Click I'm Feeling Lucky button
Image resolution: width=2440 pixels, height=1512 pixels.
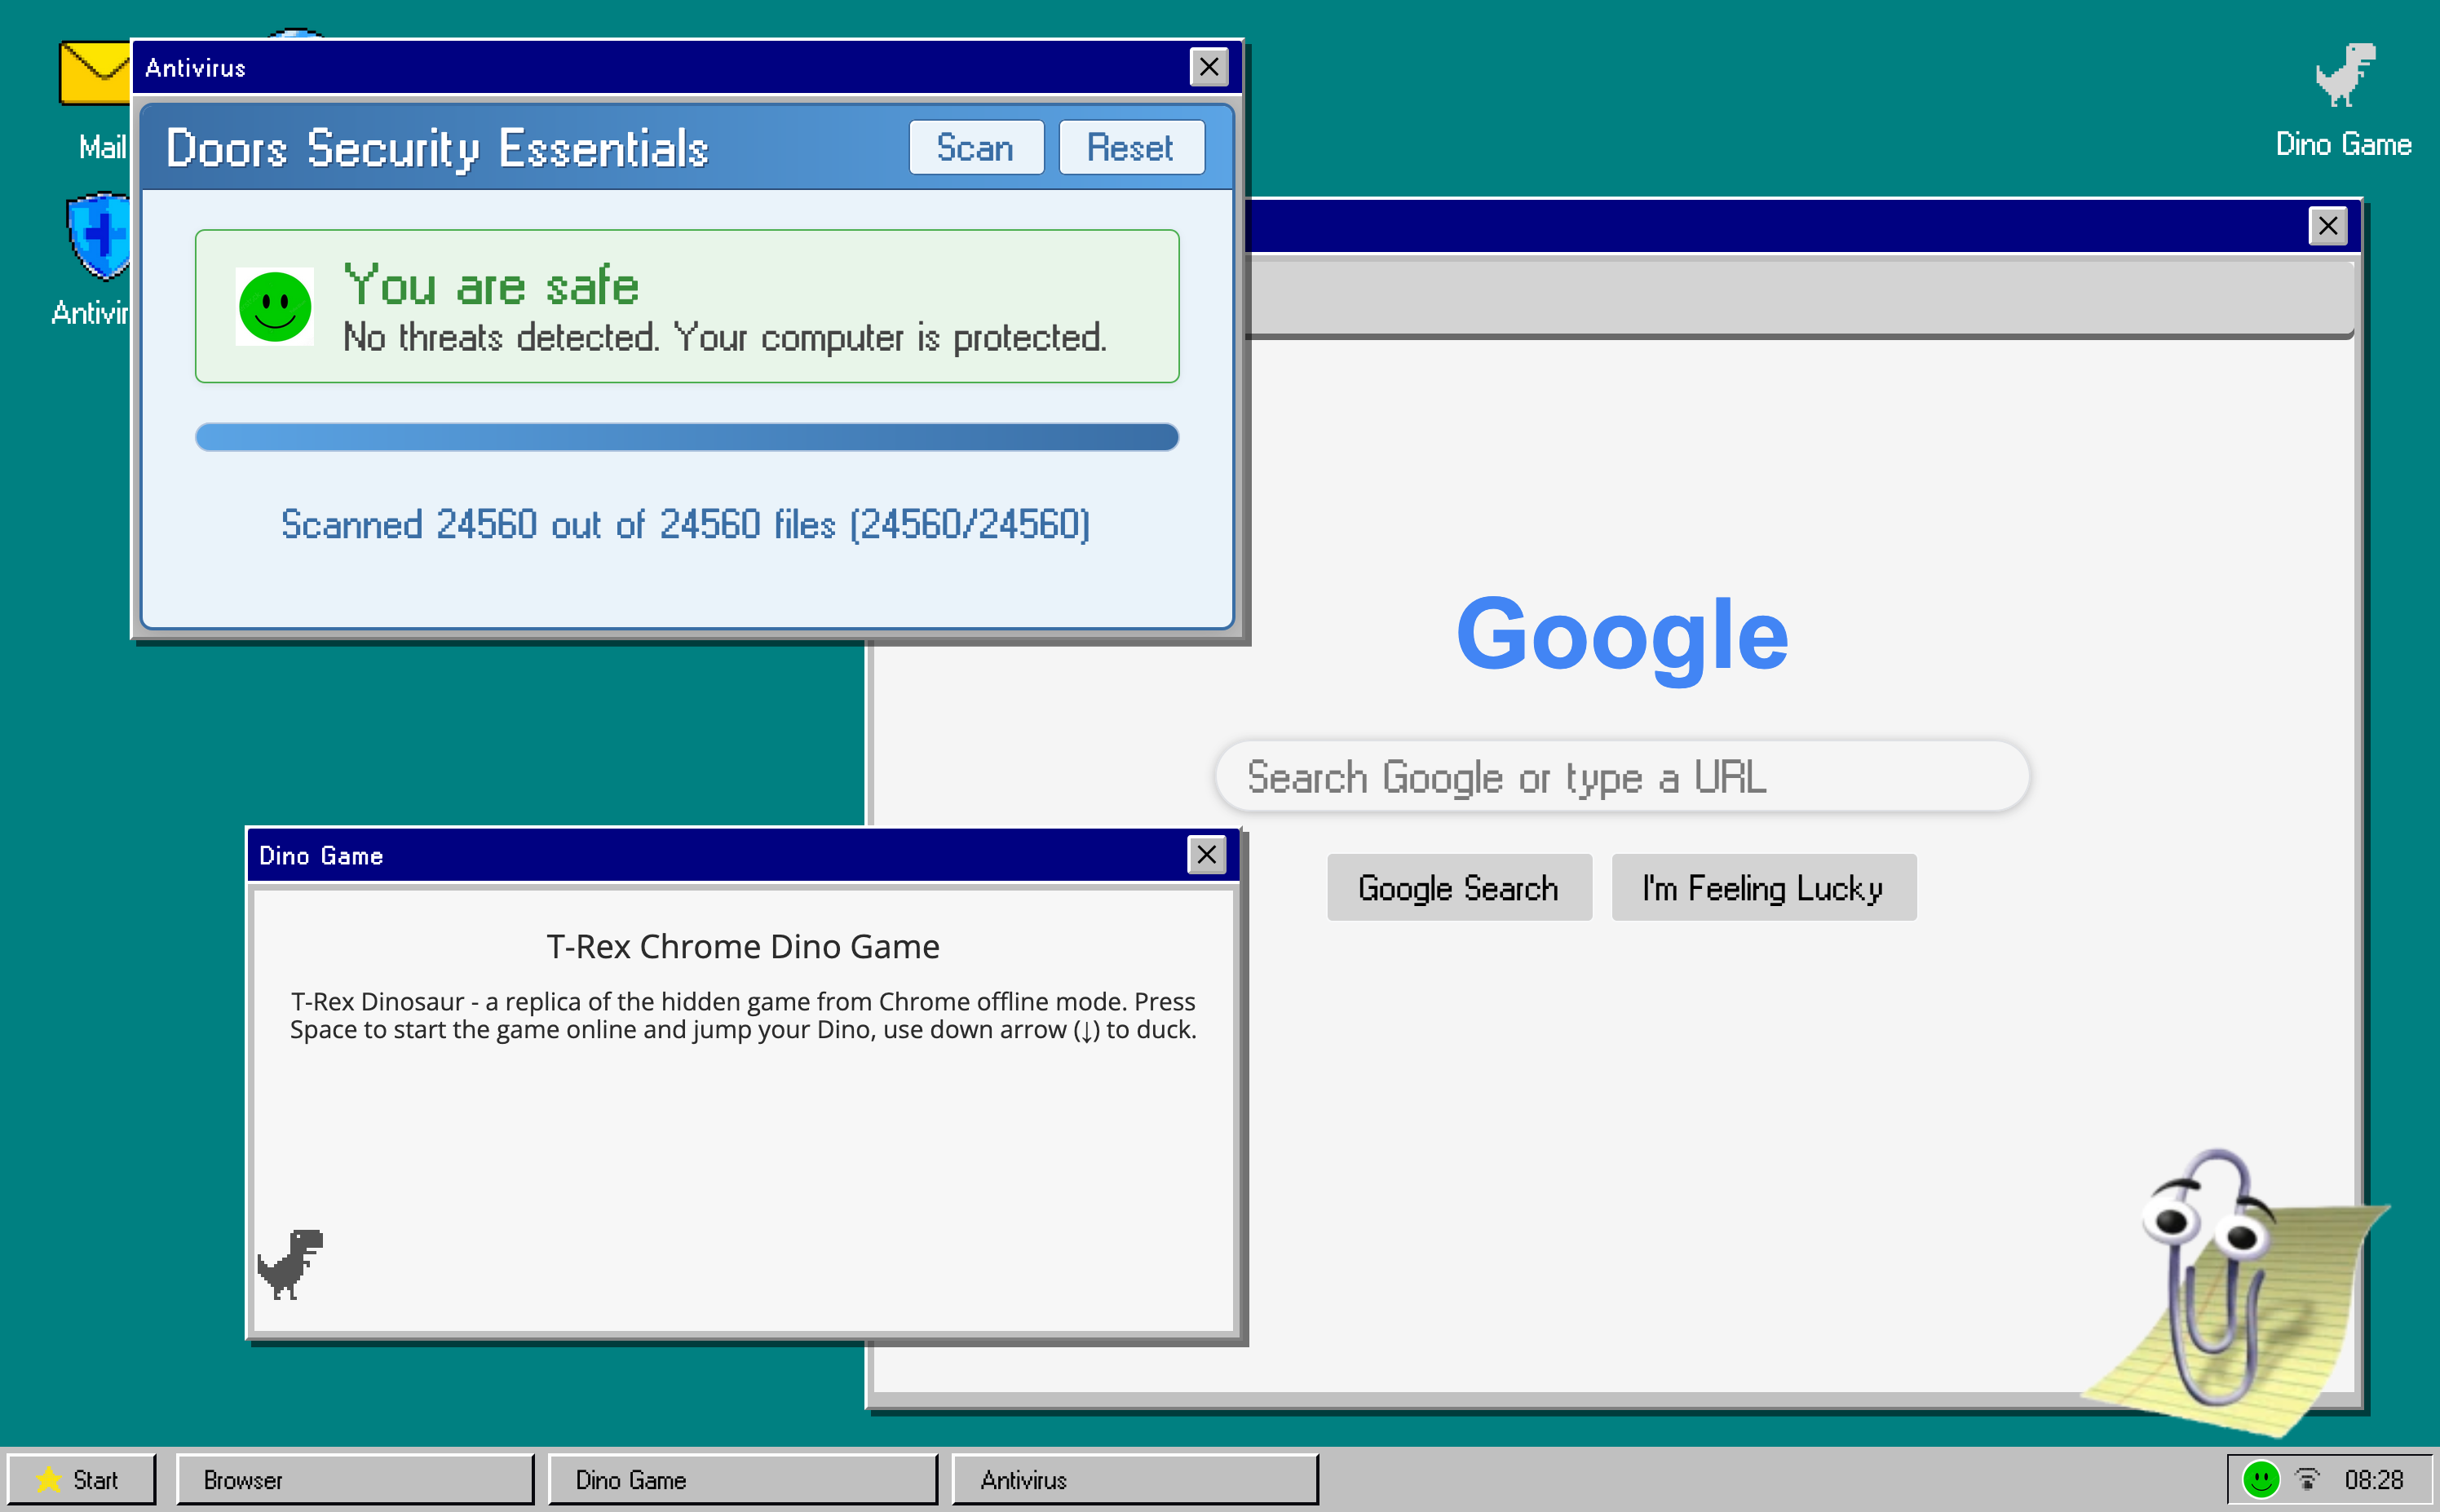[1763, 887]
